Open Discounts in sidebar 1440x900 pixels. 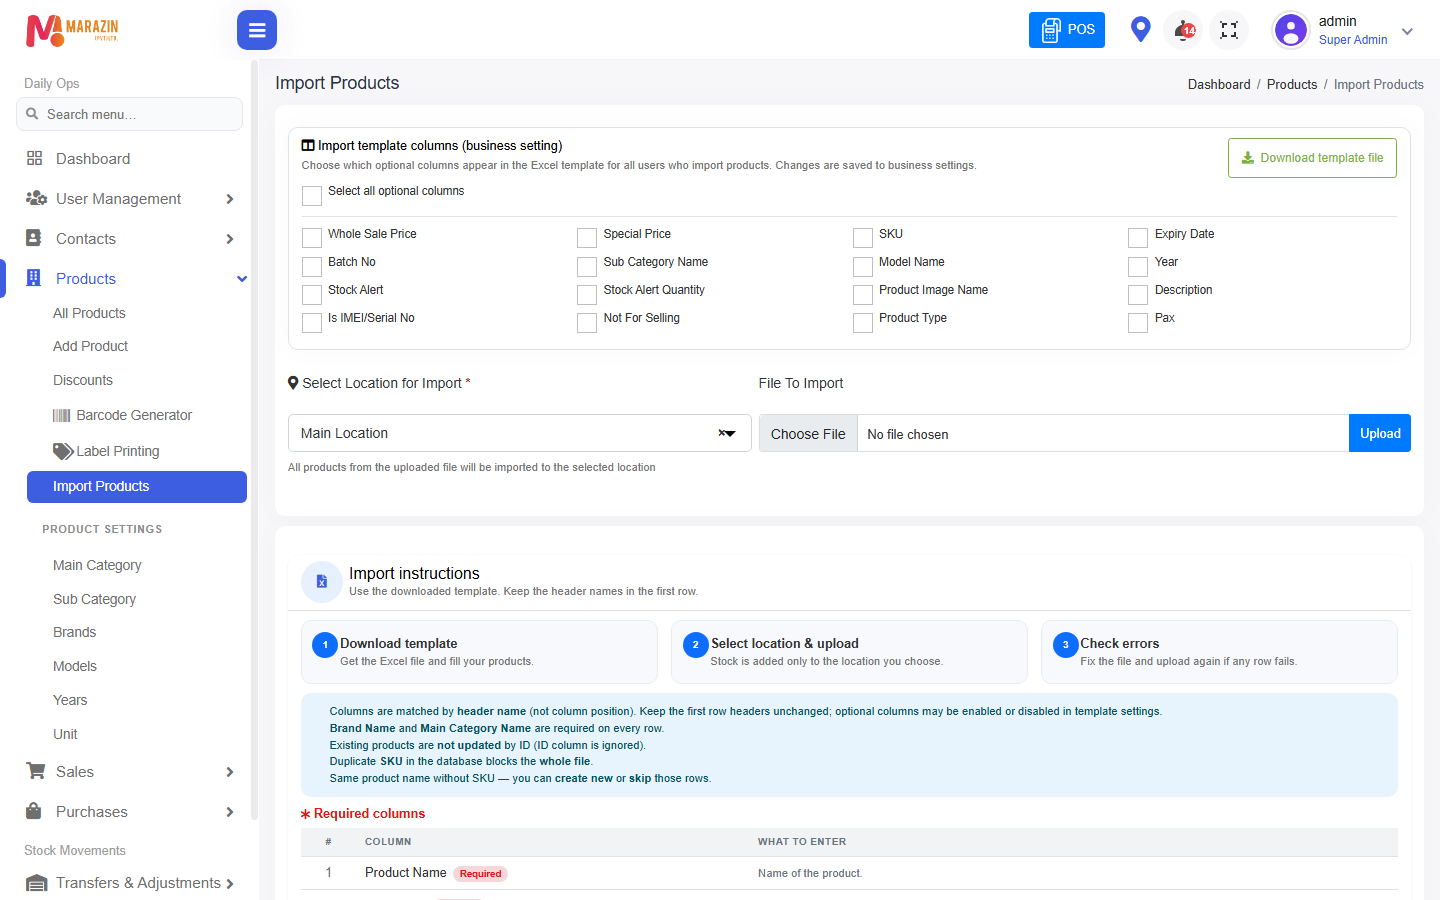83,380
